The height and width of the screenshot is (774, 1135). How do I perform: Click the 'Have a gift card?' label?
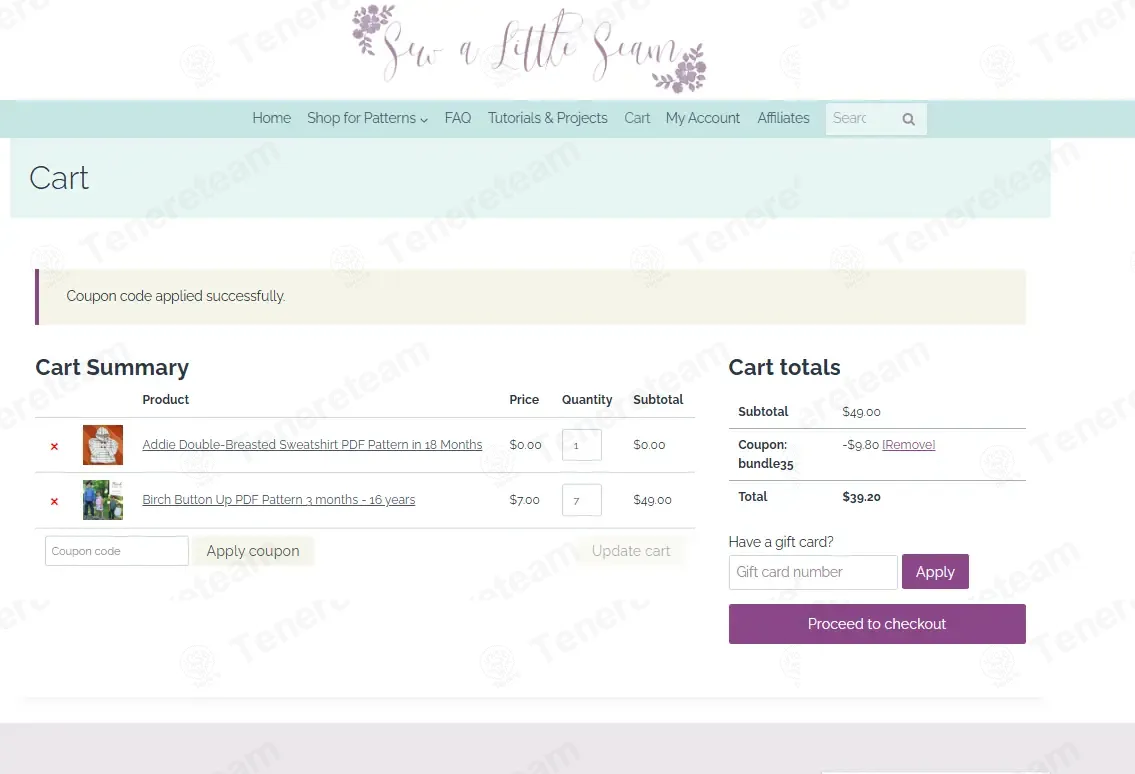point(781,542)
